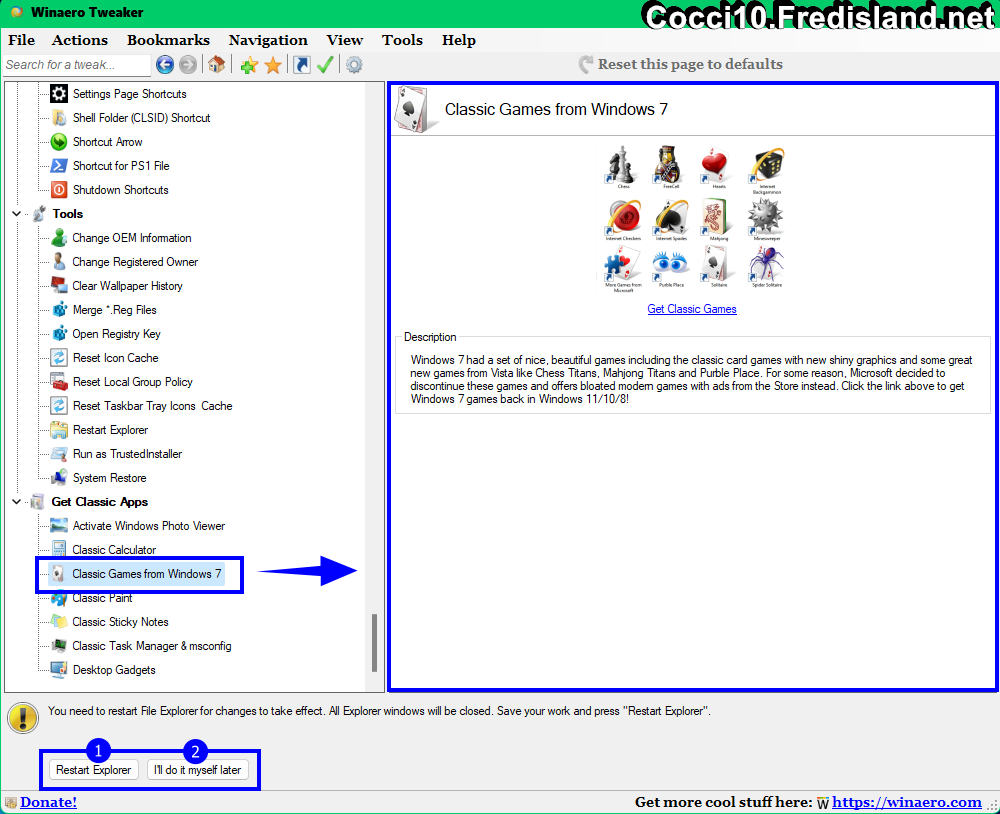
Task: Click Reset this page to defaults
Action: point(680,64)
